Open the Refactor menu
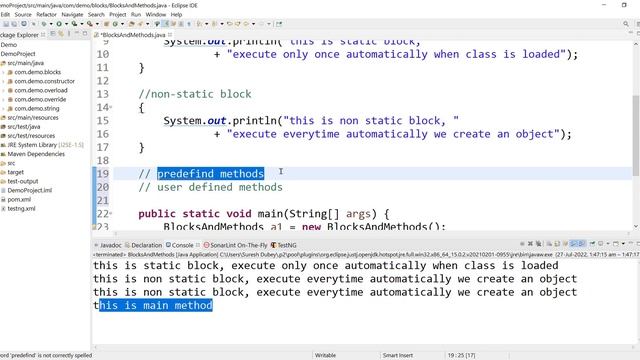This screenshot has width=640, height=360. pos(46,14)
